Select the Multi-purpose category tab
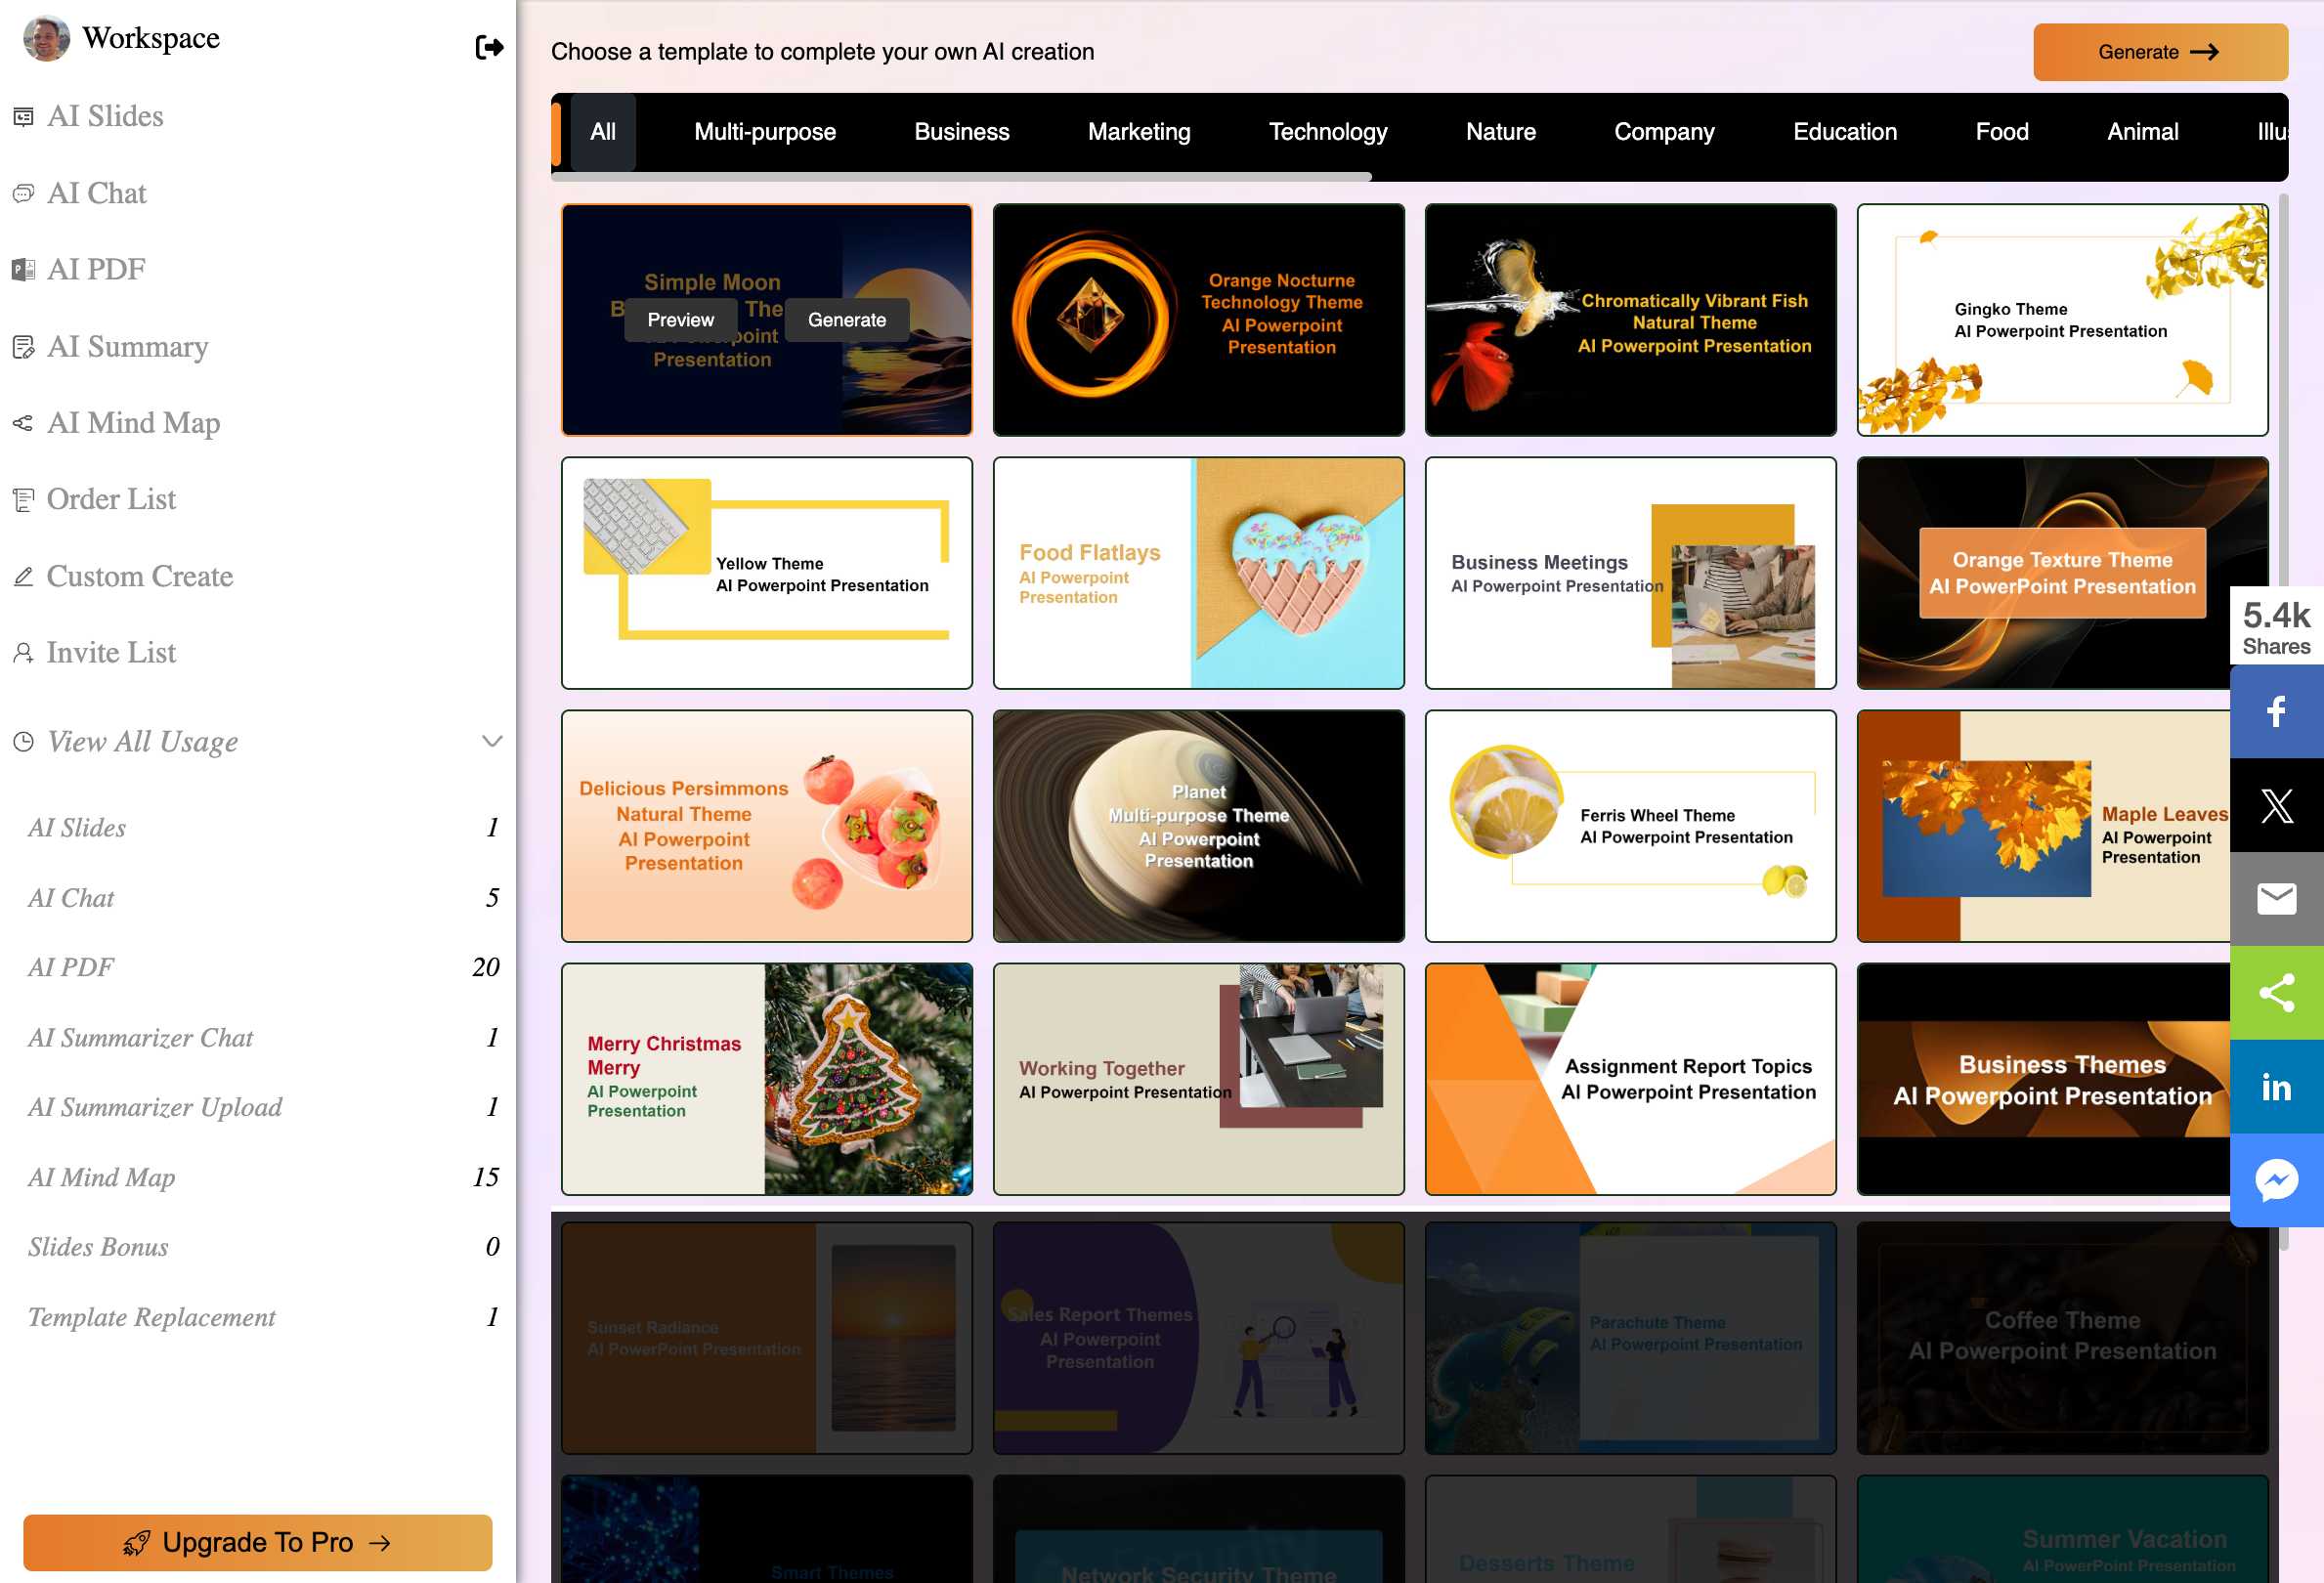 pos(765,132)
